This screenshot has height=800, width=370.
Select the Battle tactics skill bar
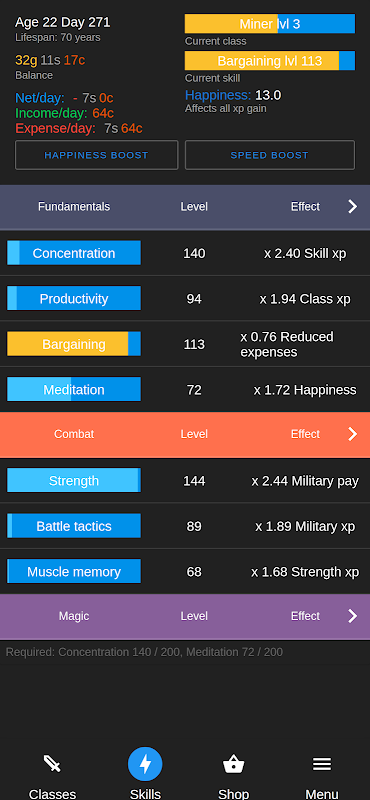point(74,526)
